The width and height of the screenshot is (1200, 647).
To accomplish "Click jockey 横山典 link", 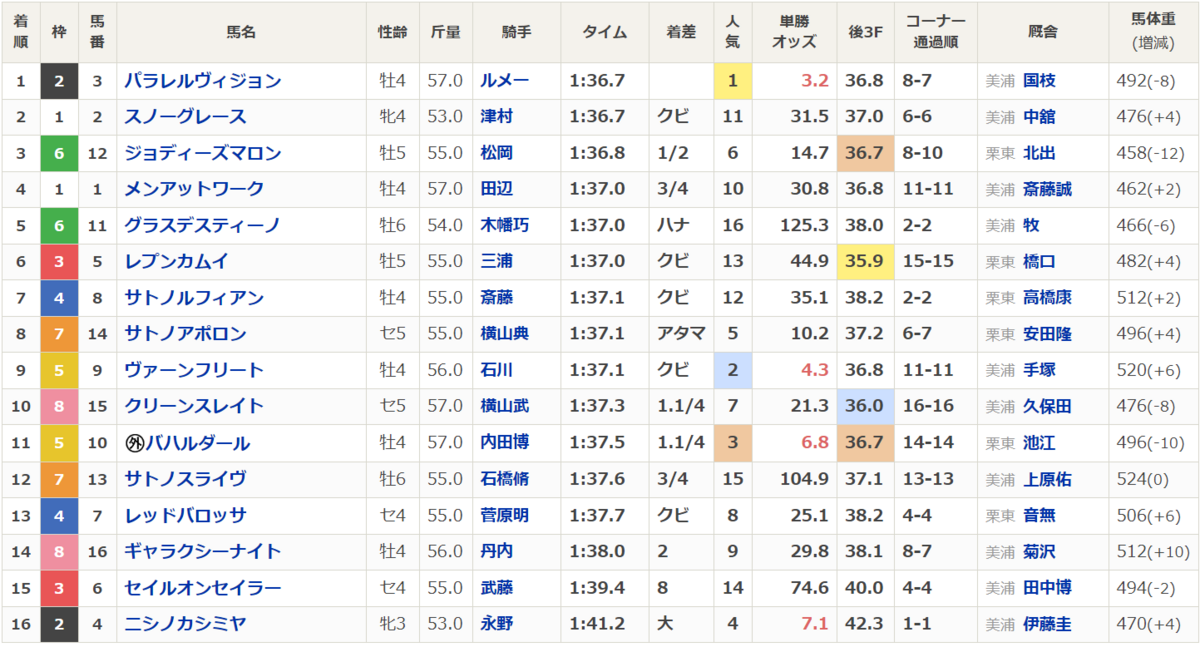I will coord(505,334).
